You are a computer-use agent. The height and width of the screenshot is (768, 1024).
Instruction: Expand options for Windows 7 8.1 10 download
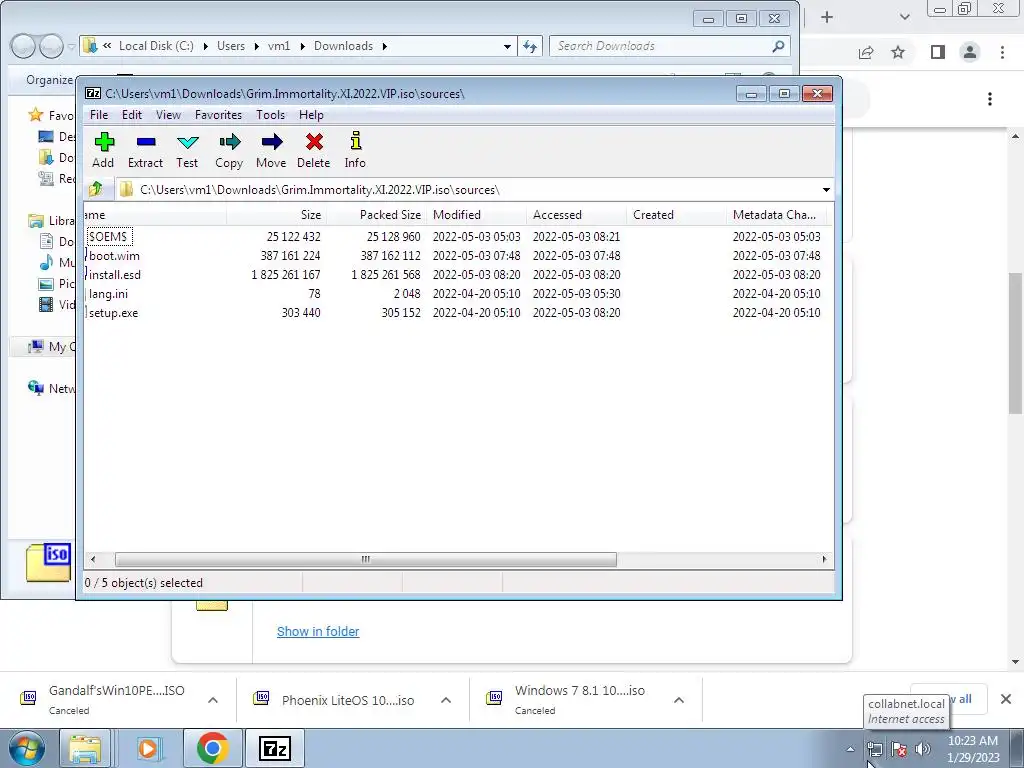pyautogui.click(x=679, y=700)
